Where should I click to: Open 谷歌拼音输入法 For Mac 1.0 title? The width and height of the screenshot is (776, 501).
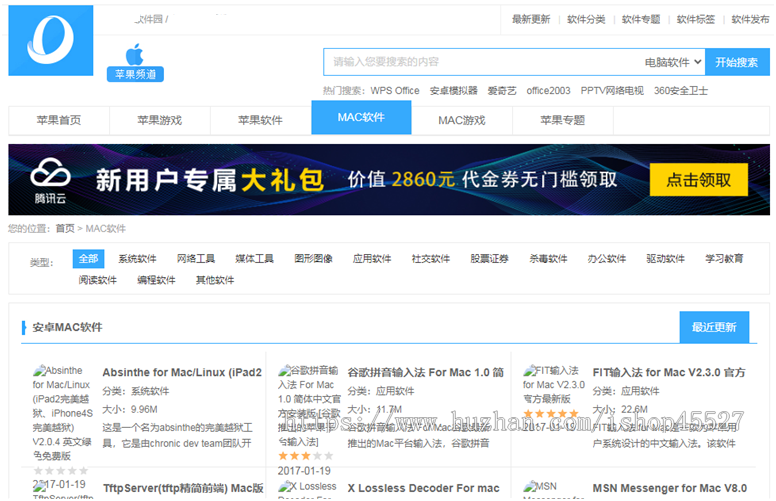[426, 372]
